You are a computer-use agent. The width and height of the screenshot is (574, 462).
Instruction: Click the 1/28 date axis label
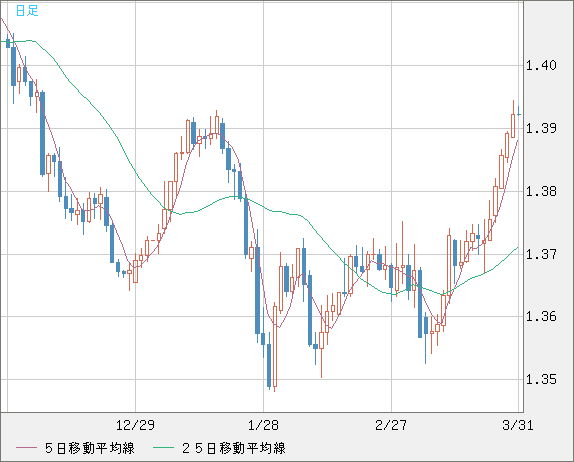[263, 425]
